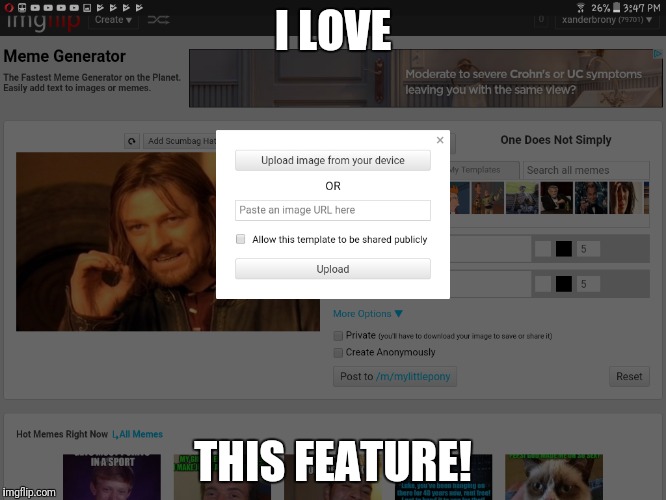666x500 pixels.
Task: Click the Boromir meme preview image
Action: [116, 242]
